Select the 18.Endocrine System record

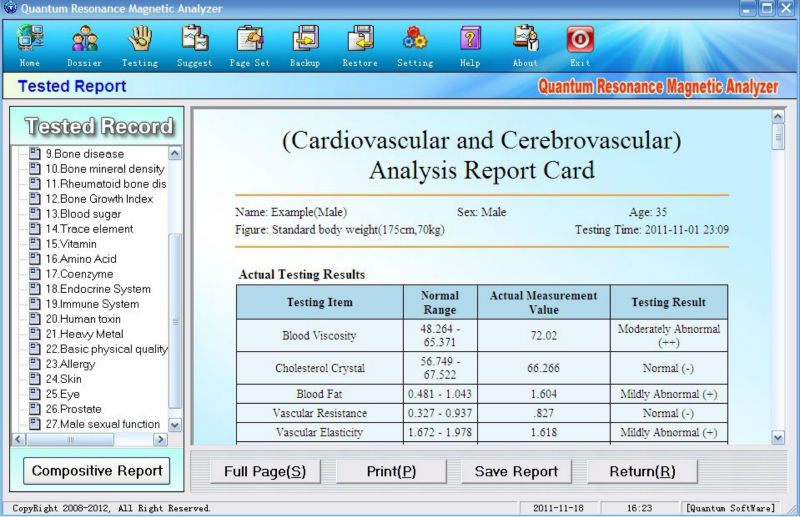(x=98, y=289)
